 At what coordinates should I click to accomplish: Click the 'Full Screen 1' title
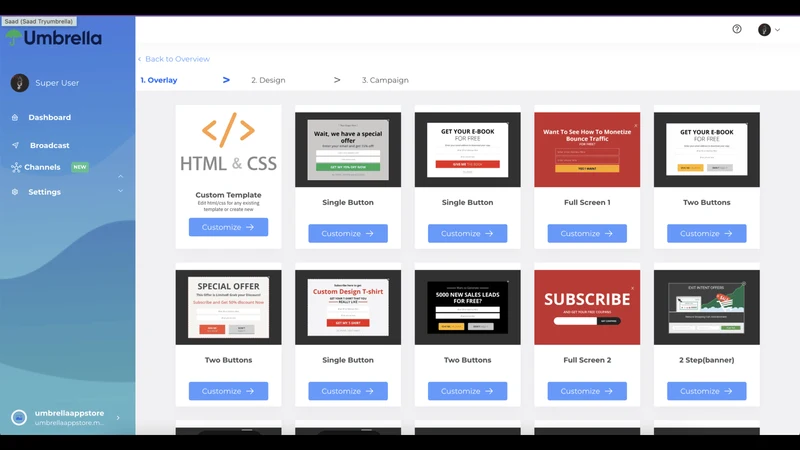click(x=587, y=203)
